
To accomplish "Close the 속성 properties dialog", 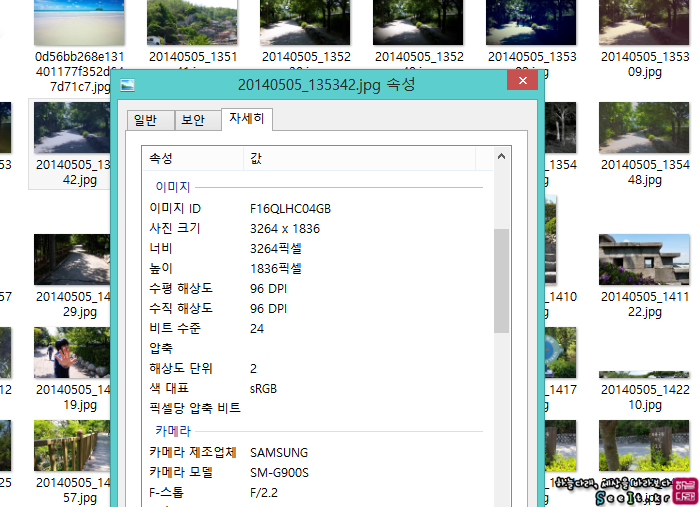I will coord(522,80).
